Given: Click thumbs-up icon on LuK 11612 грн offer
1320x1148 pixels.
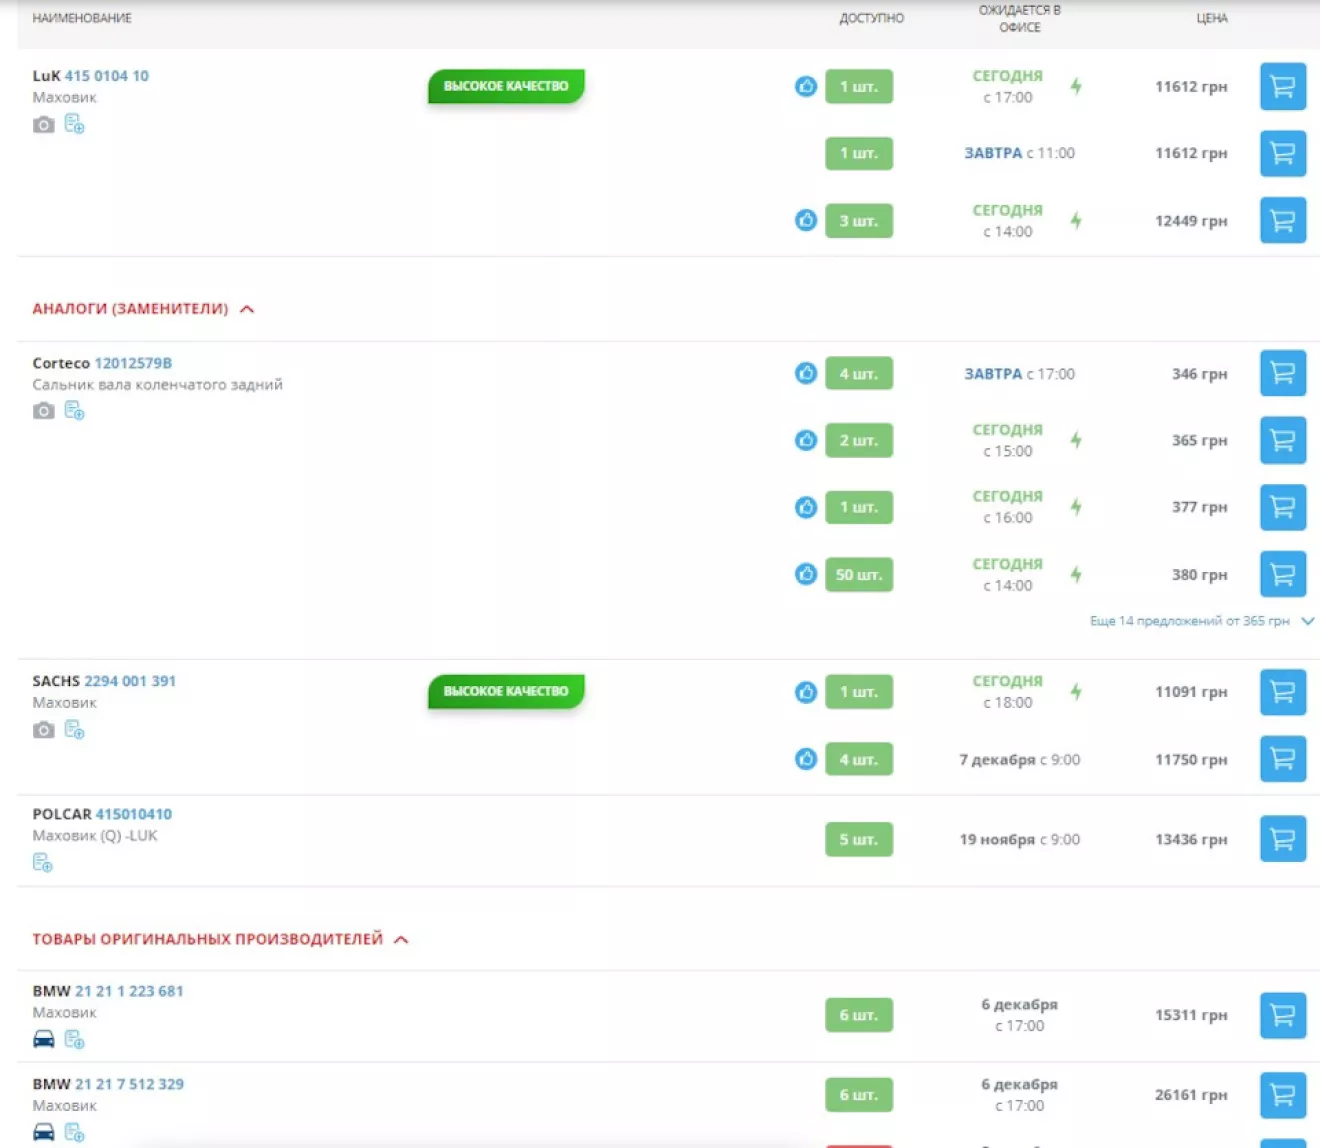Looking at the screenshot, I should [x=806, y=86].
